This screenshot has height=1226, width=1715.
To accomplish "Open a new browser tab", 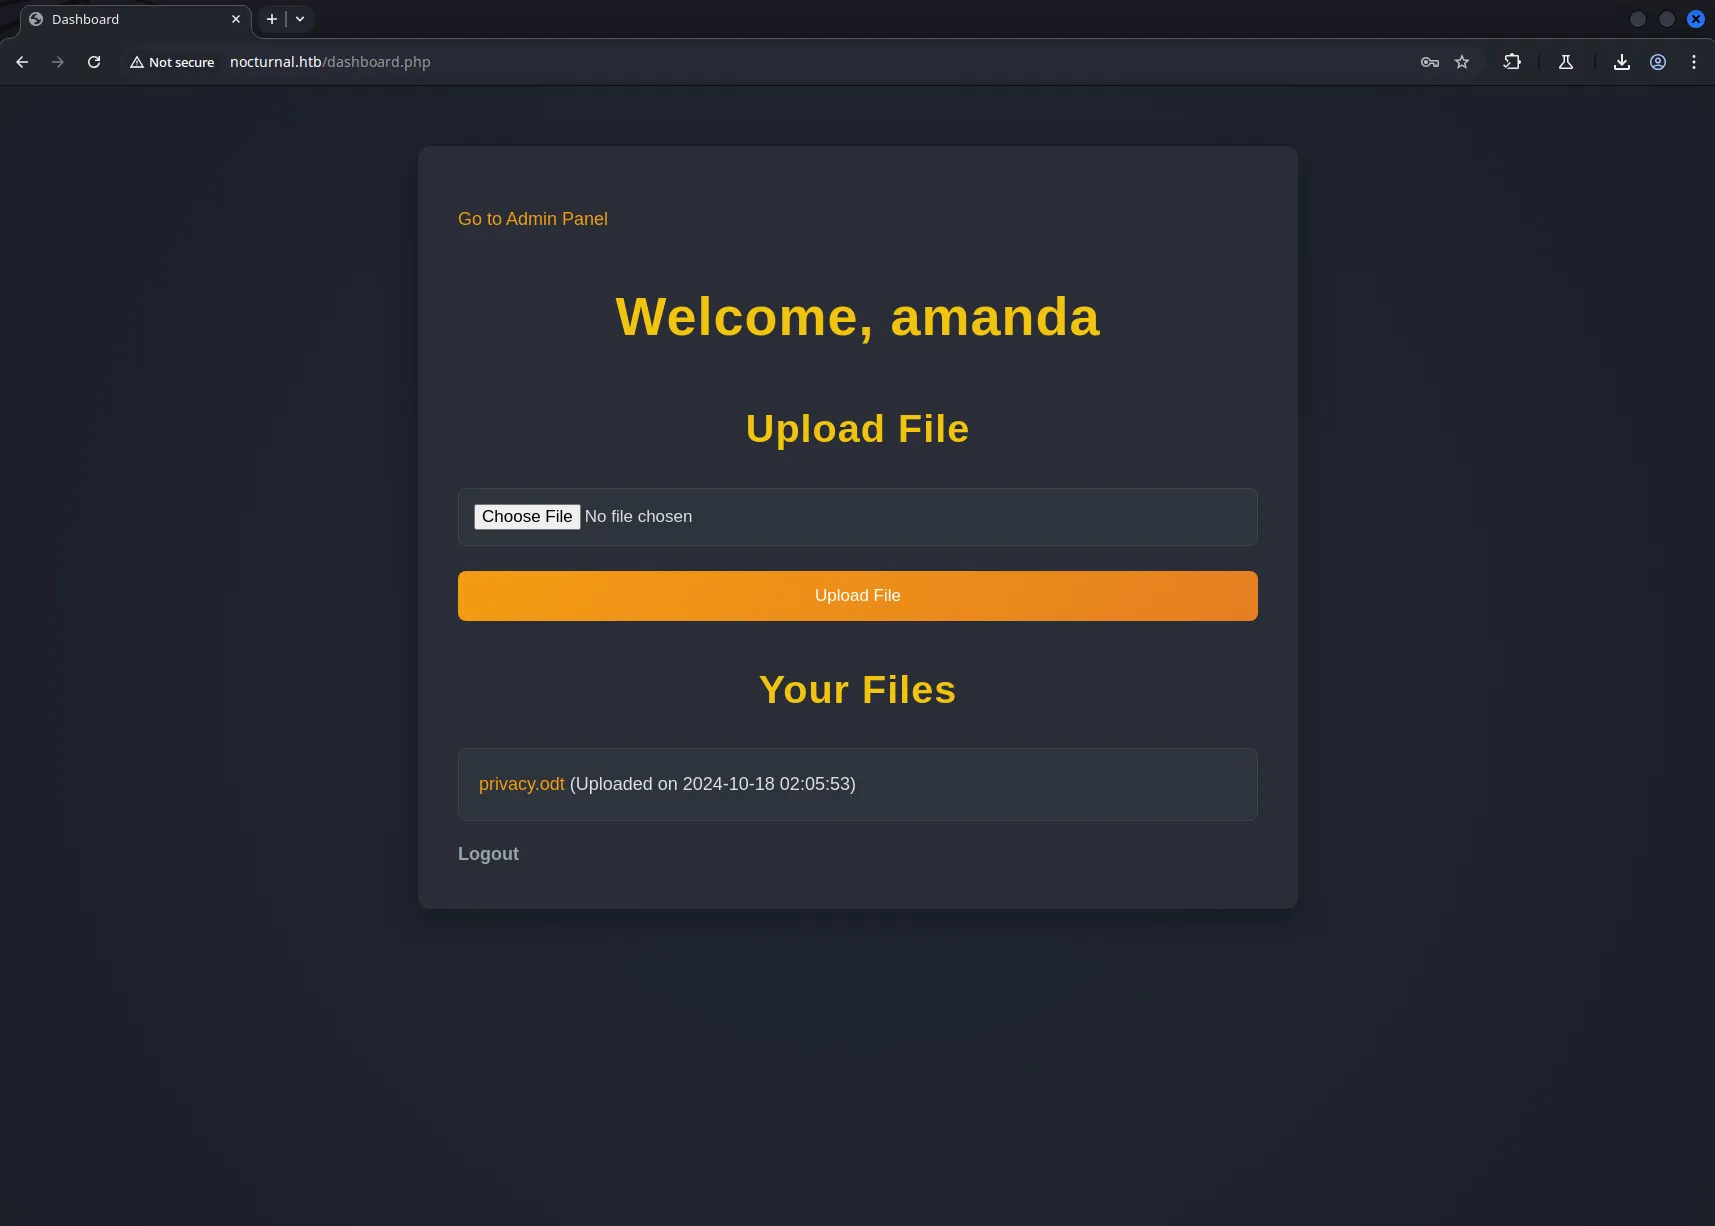I will tap(271, 19).
